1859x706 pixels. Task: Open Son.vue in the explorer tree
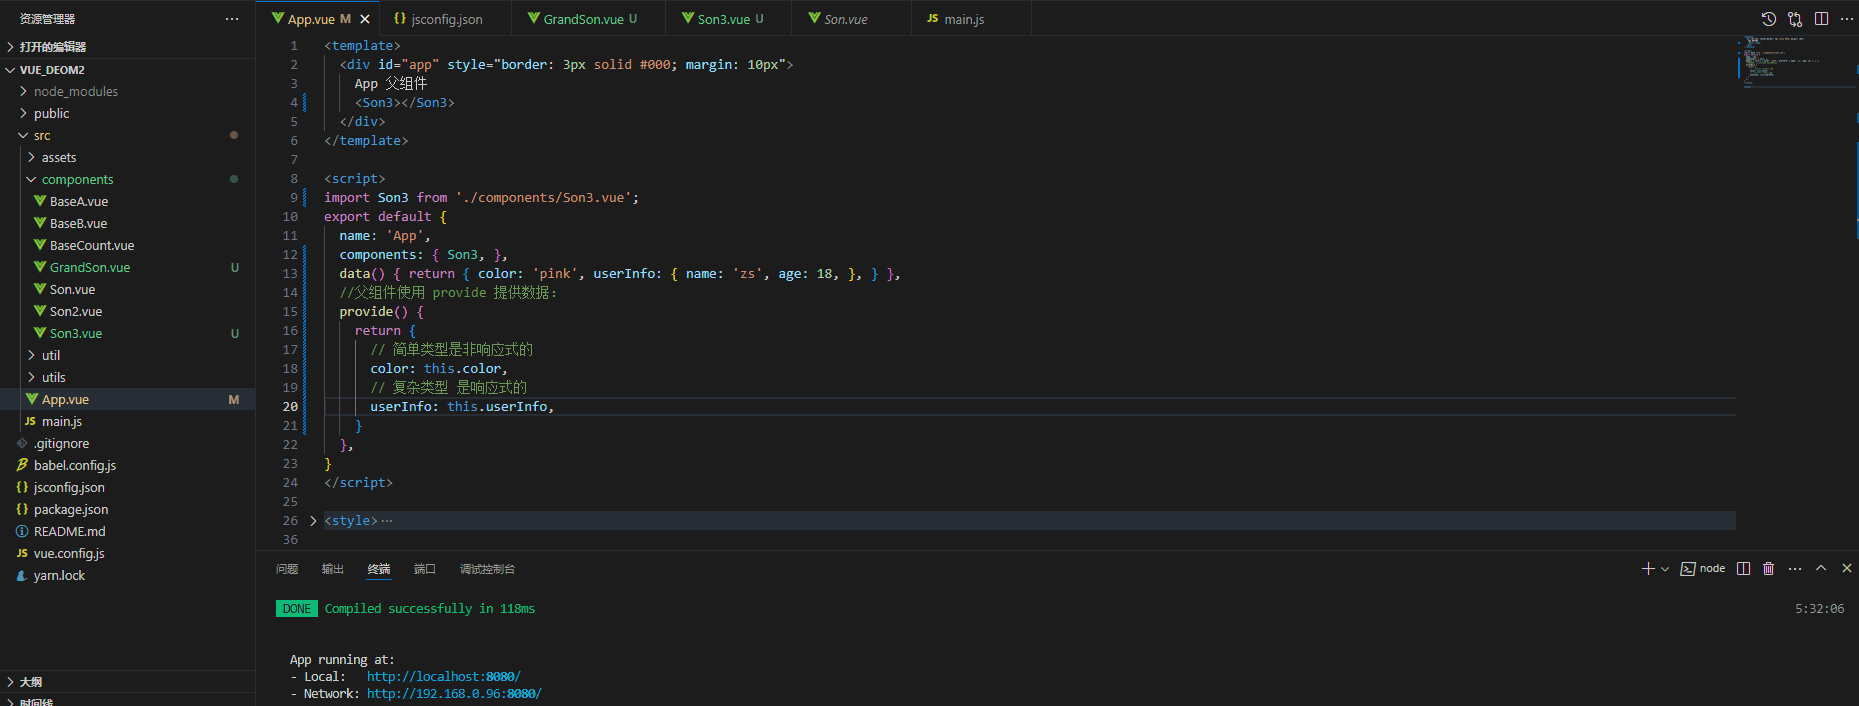127,289
